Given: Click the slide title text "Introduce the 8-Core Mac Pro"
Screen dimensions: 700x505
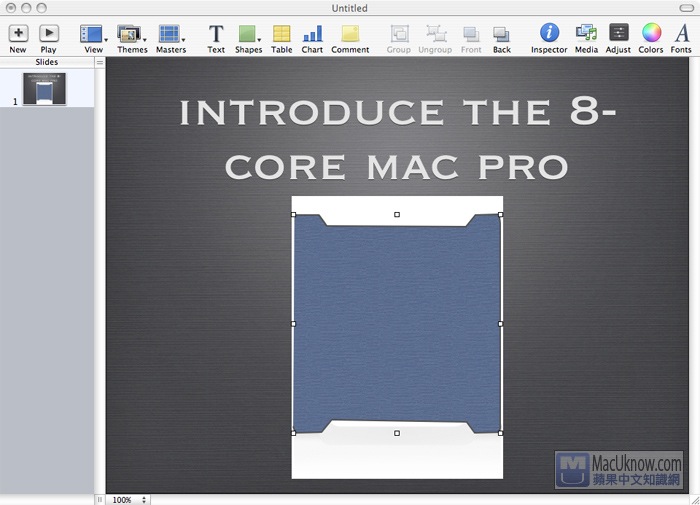Looking at the screenshot, I should click(397, 139).
